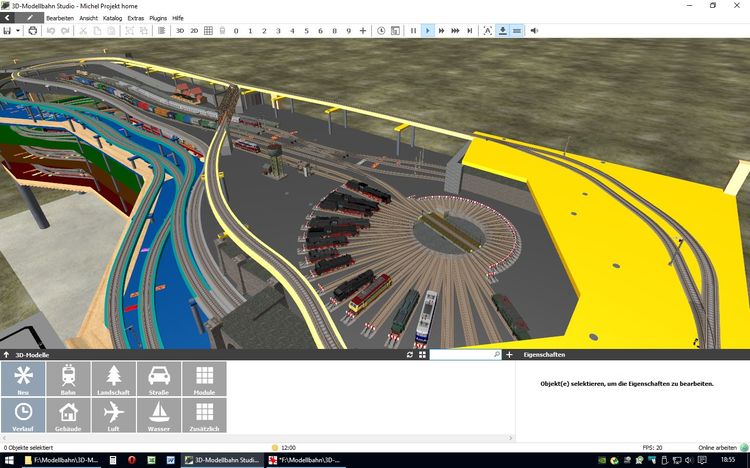
Task: Toggle the sound speaker button
Action: click(534, 31)
